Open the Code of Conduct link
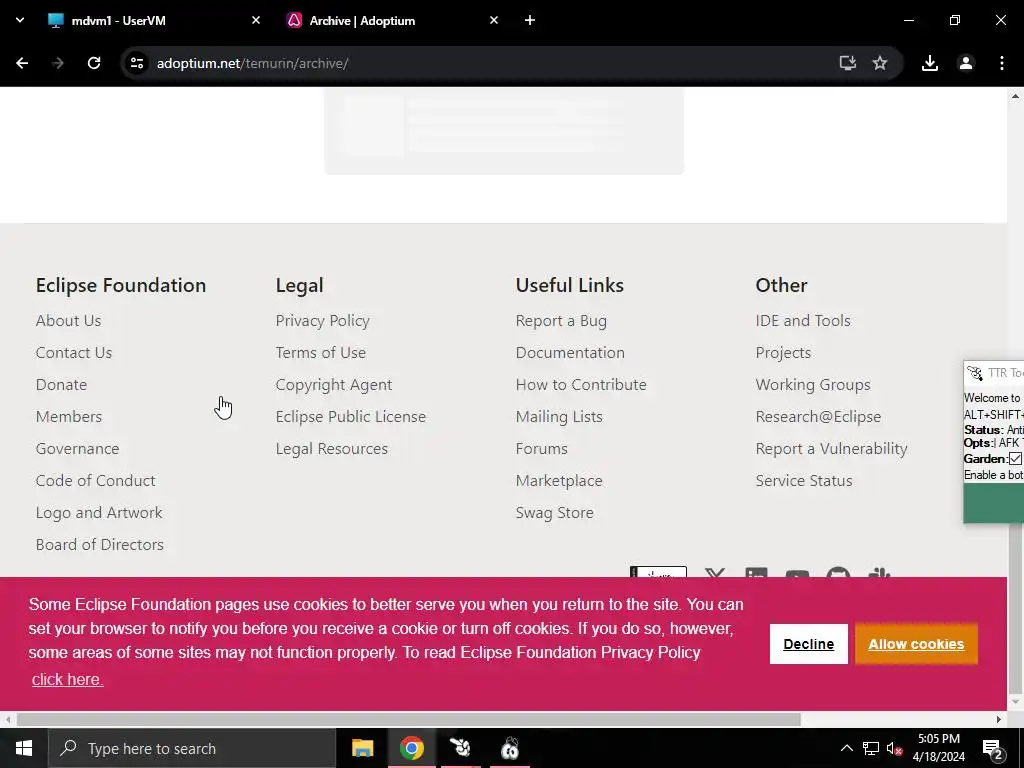The image size is (1024, 768). (x=95, y=481)
